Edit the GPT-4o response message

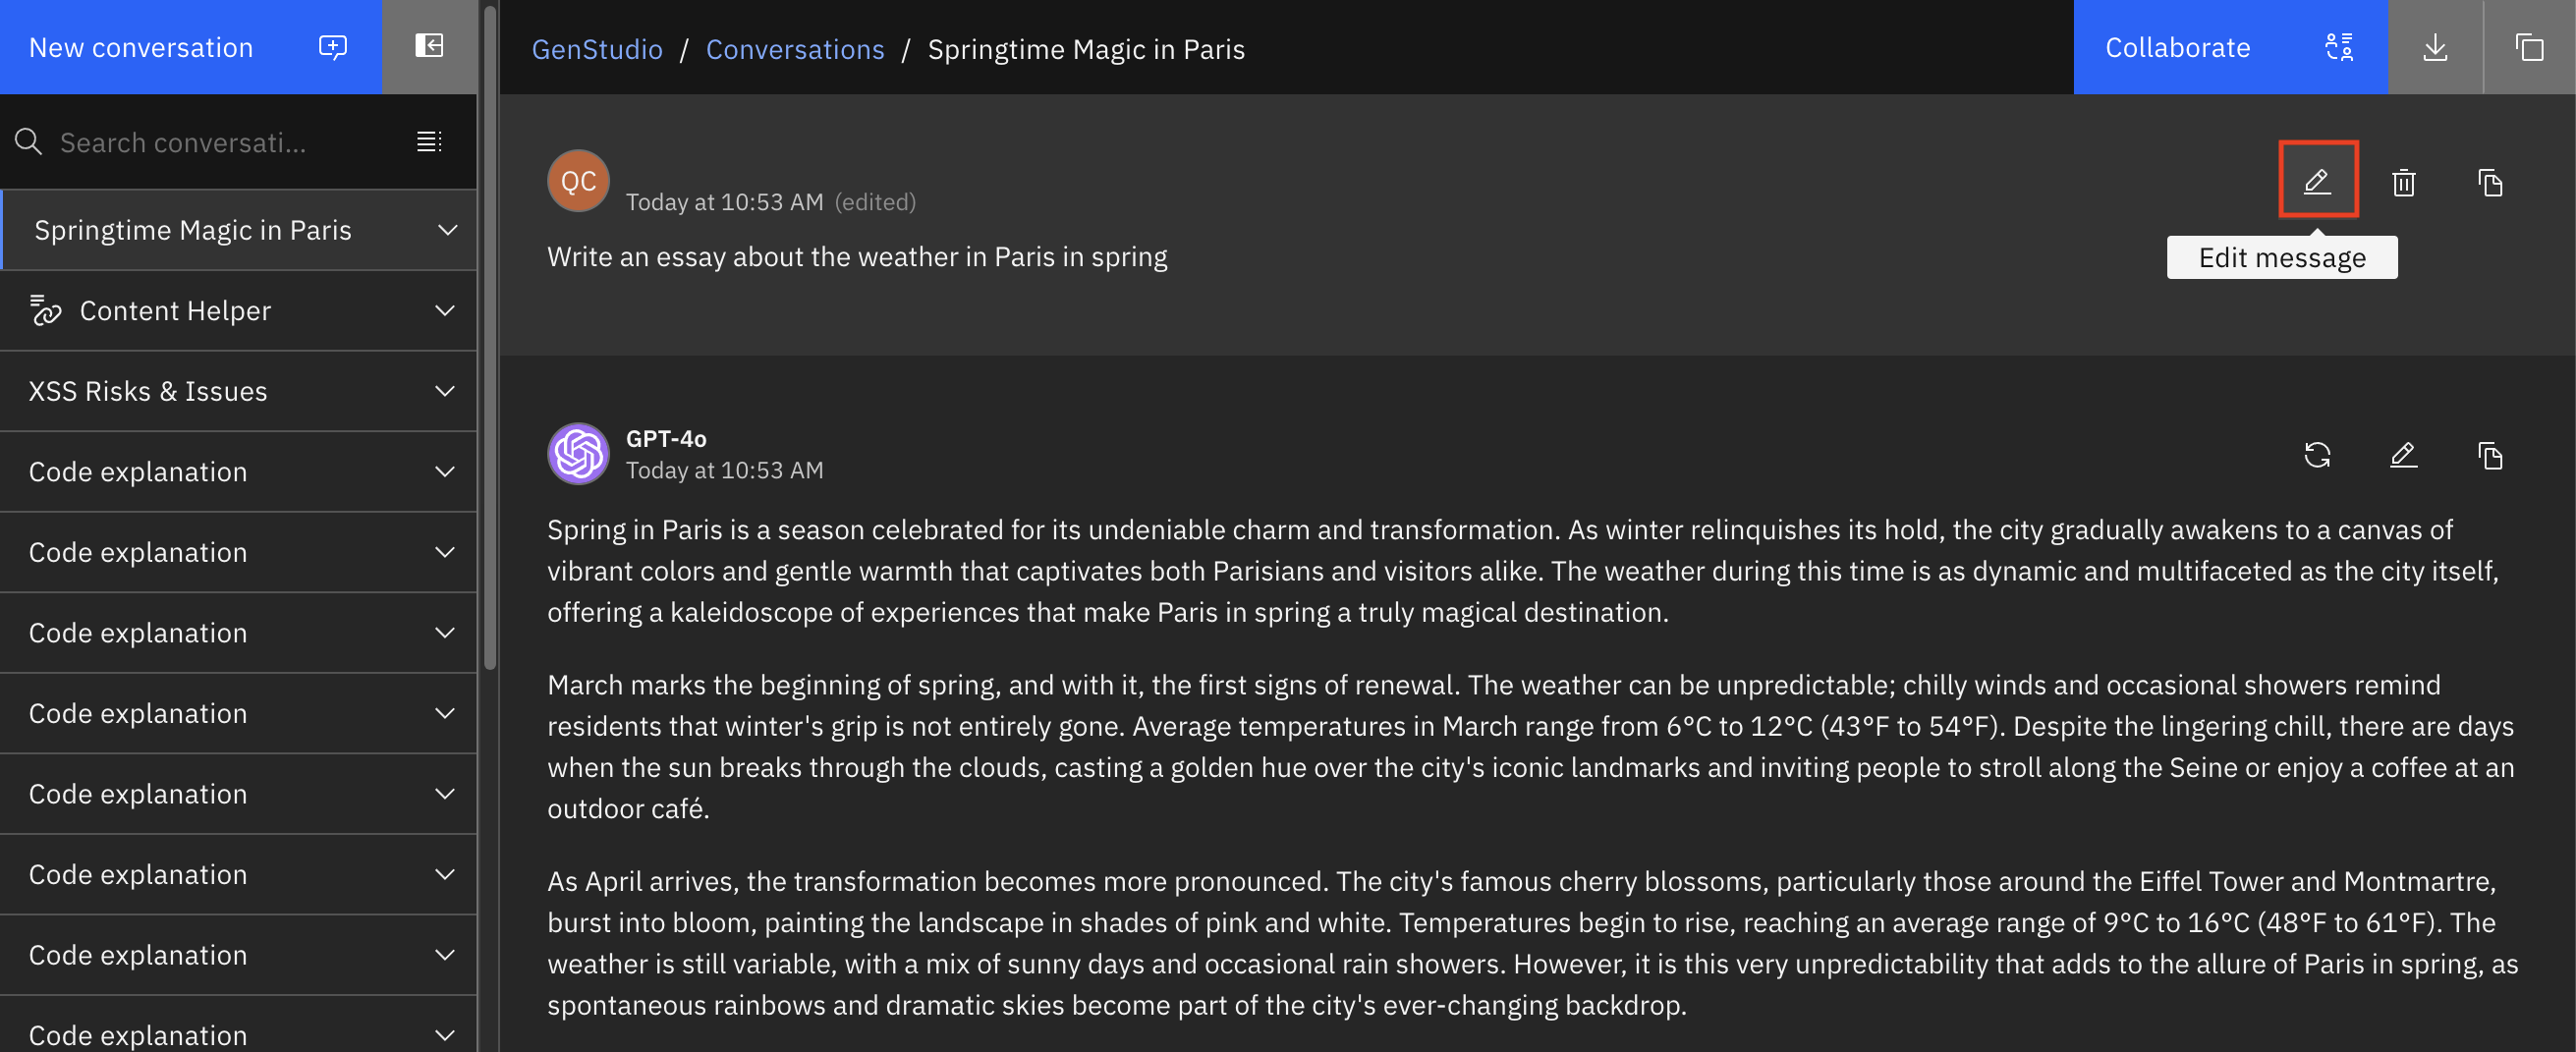(2403, 455)
